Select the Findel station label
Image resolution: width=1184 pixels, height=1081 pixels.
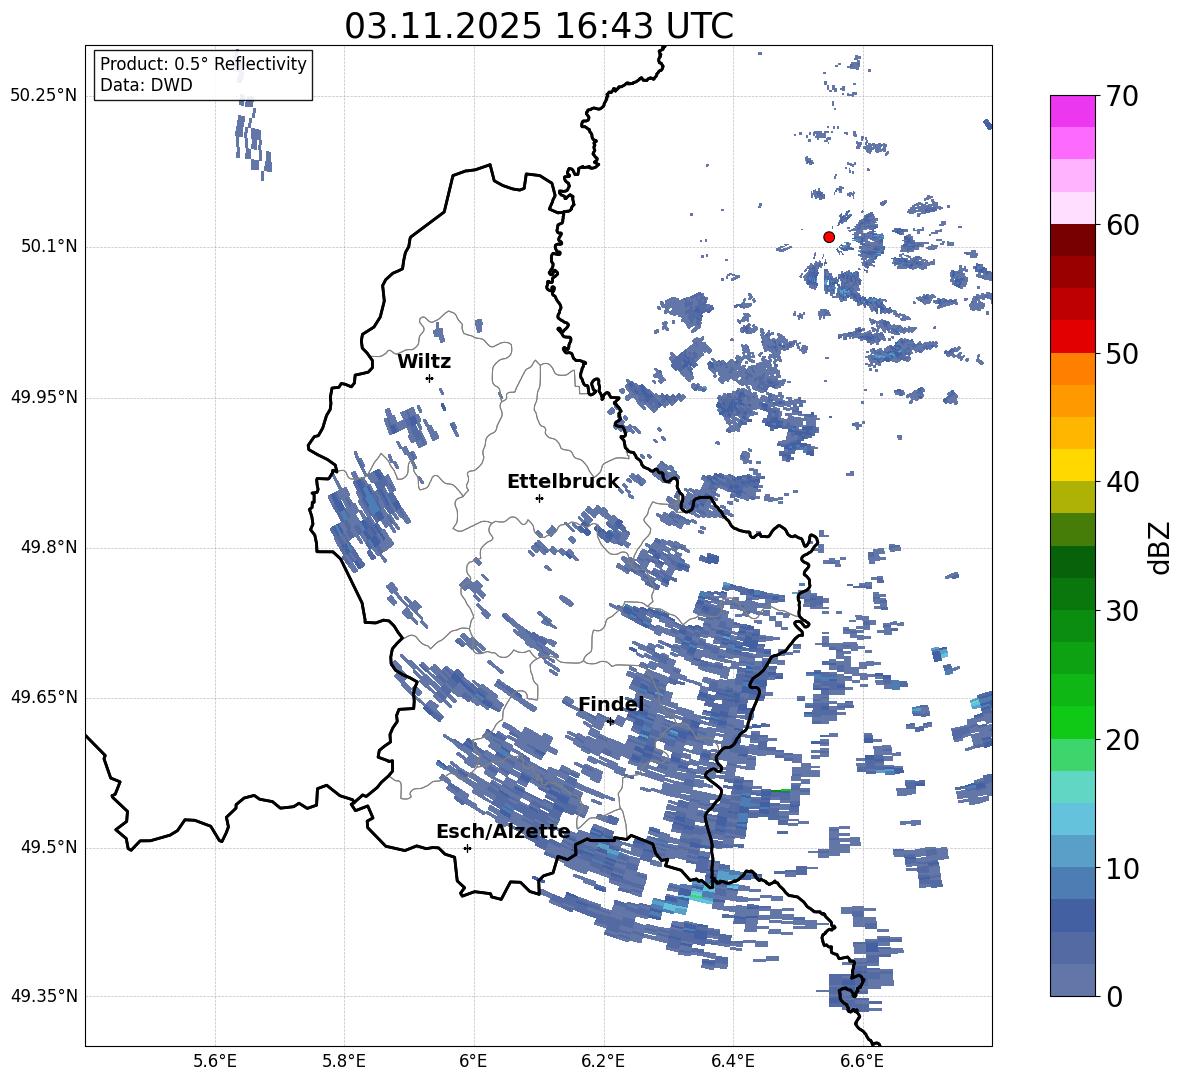(611, 704)
